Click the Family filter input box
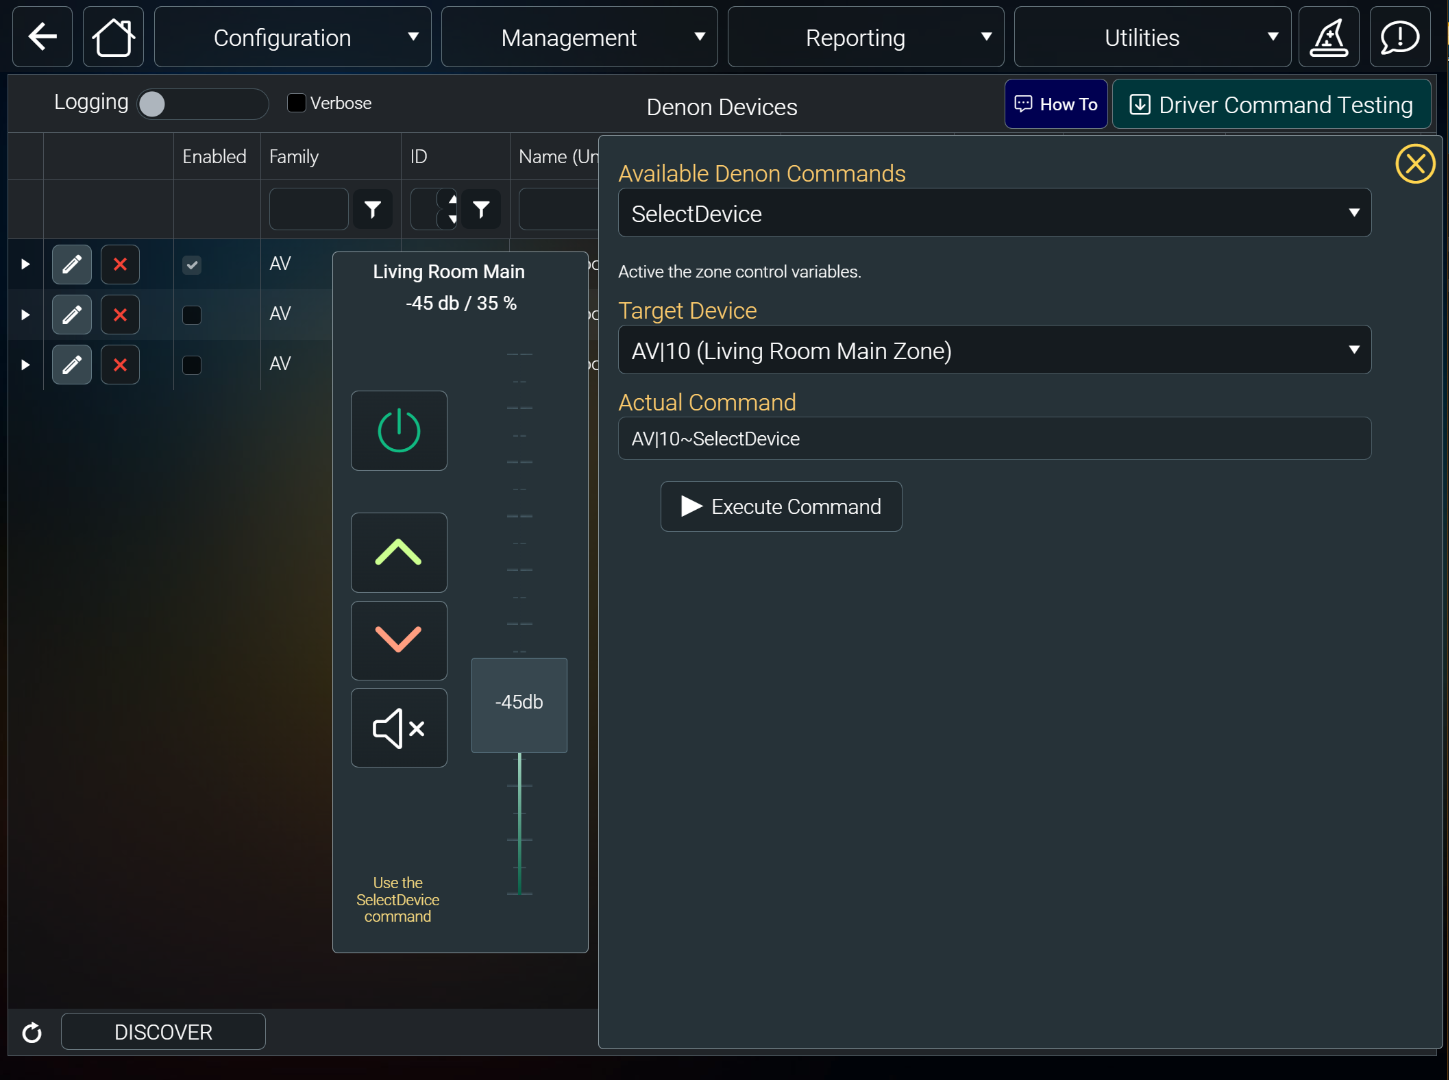Image resolution: width=1449 pixels, height=1080 pixels. point(309,209)
